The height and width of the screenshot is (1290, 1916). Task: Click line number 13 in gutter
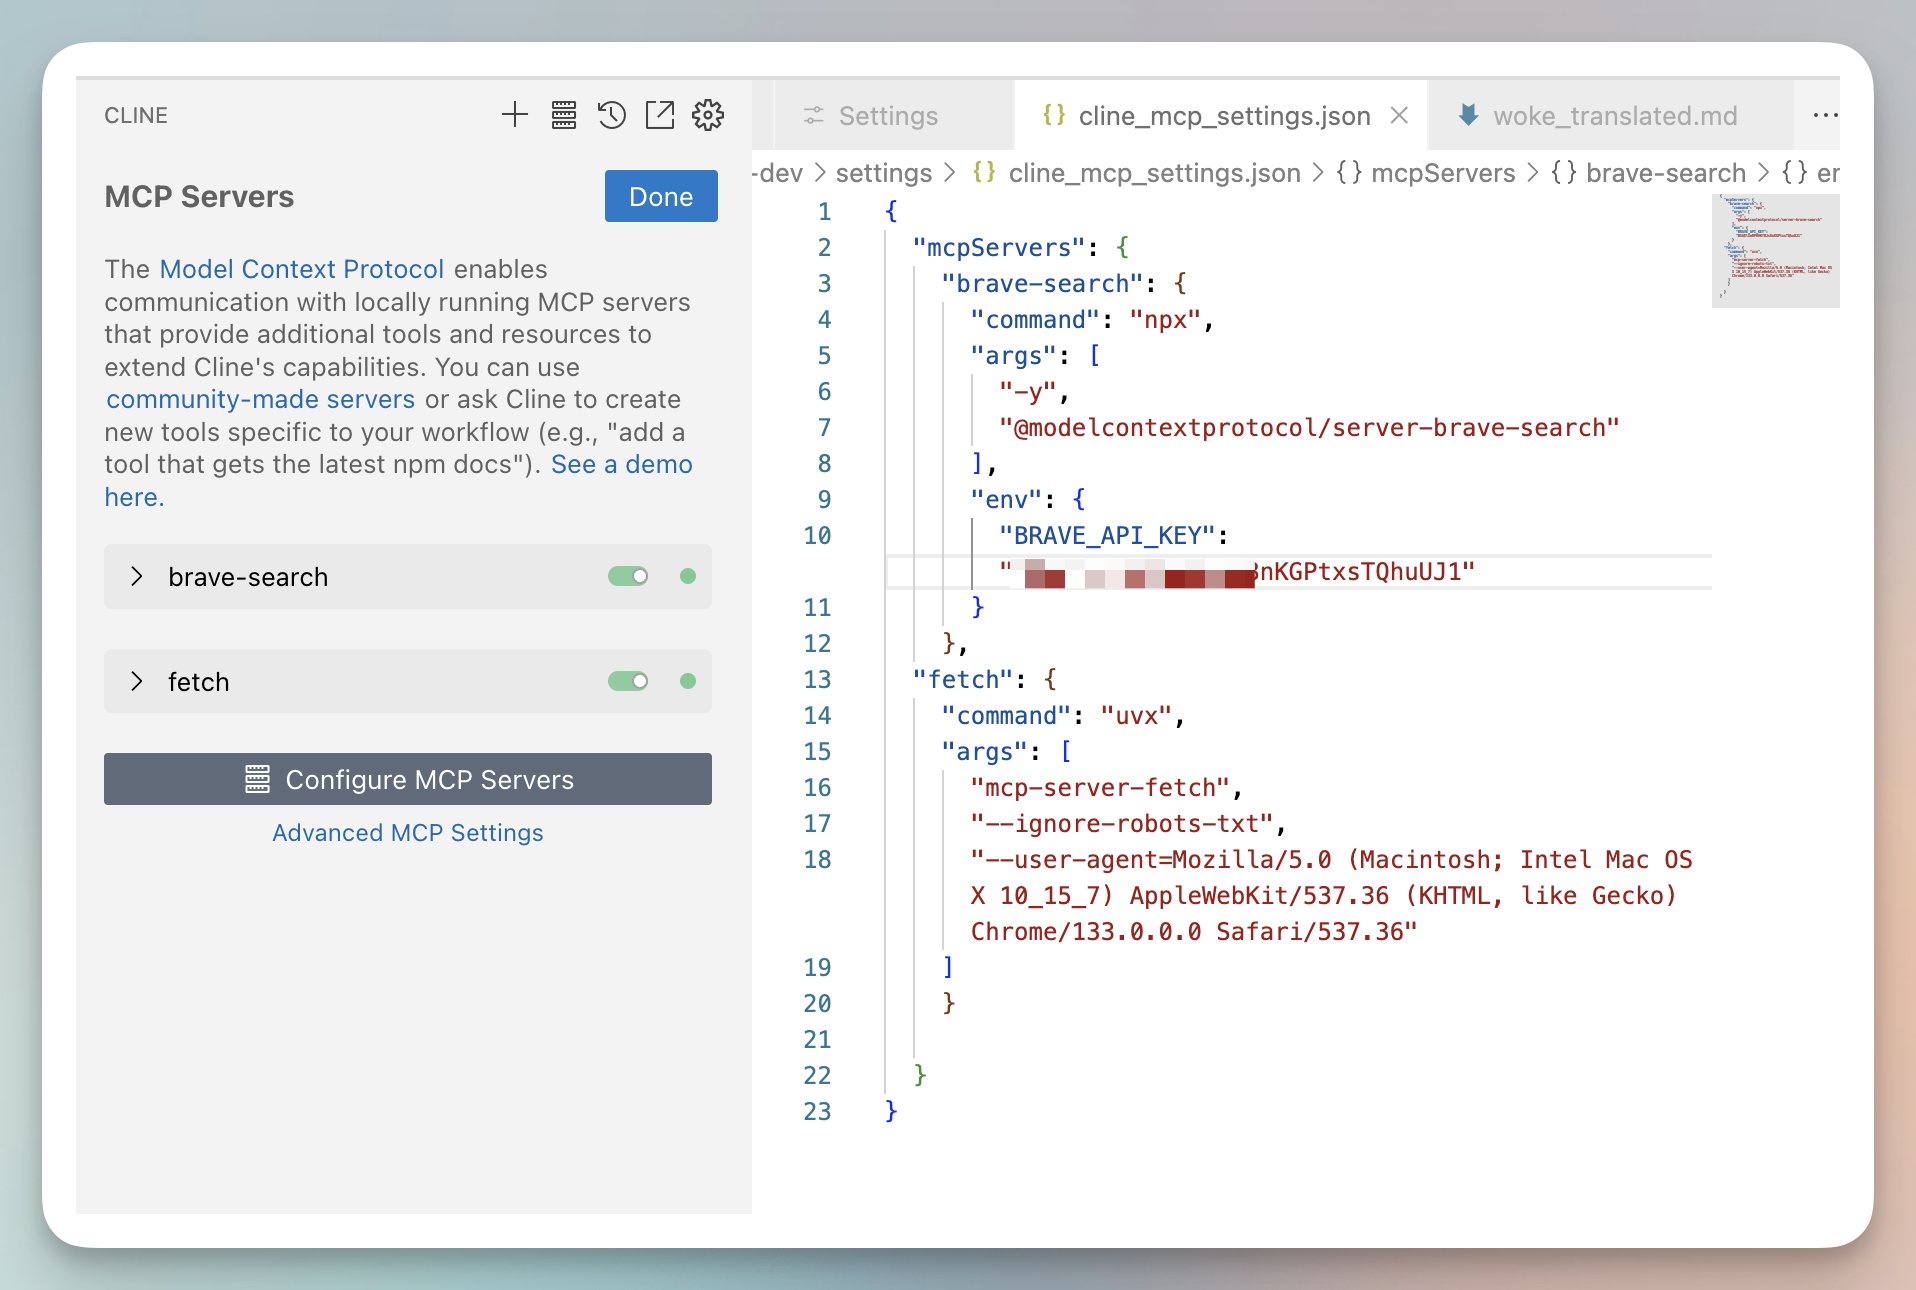[x=817, y=680]
